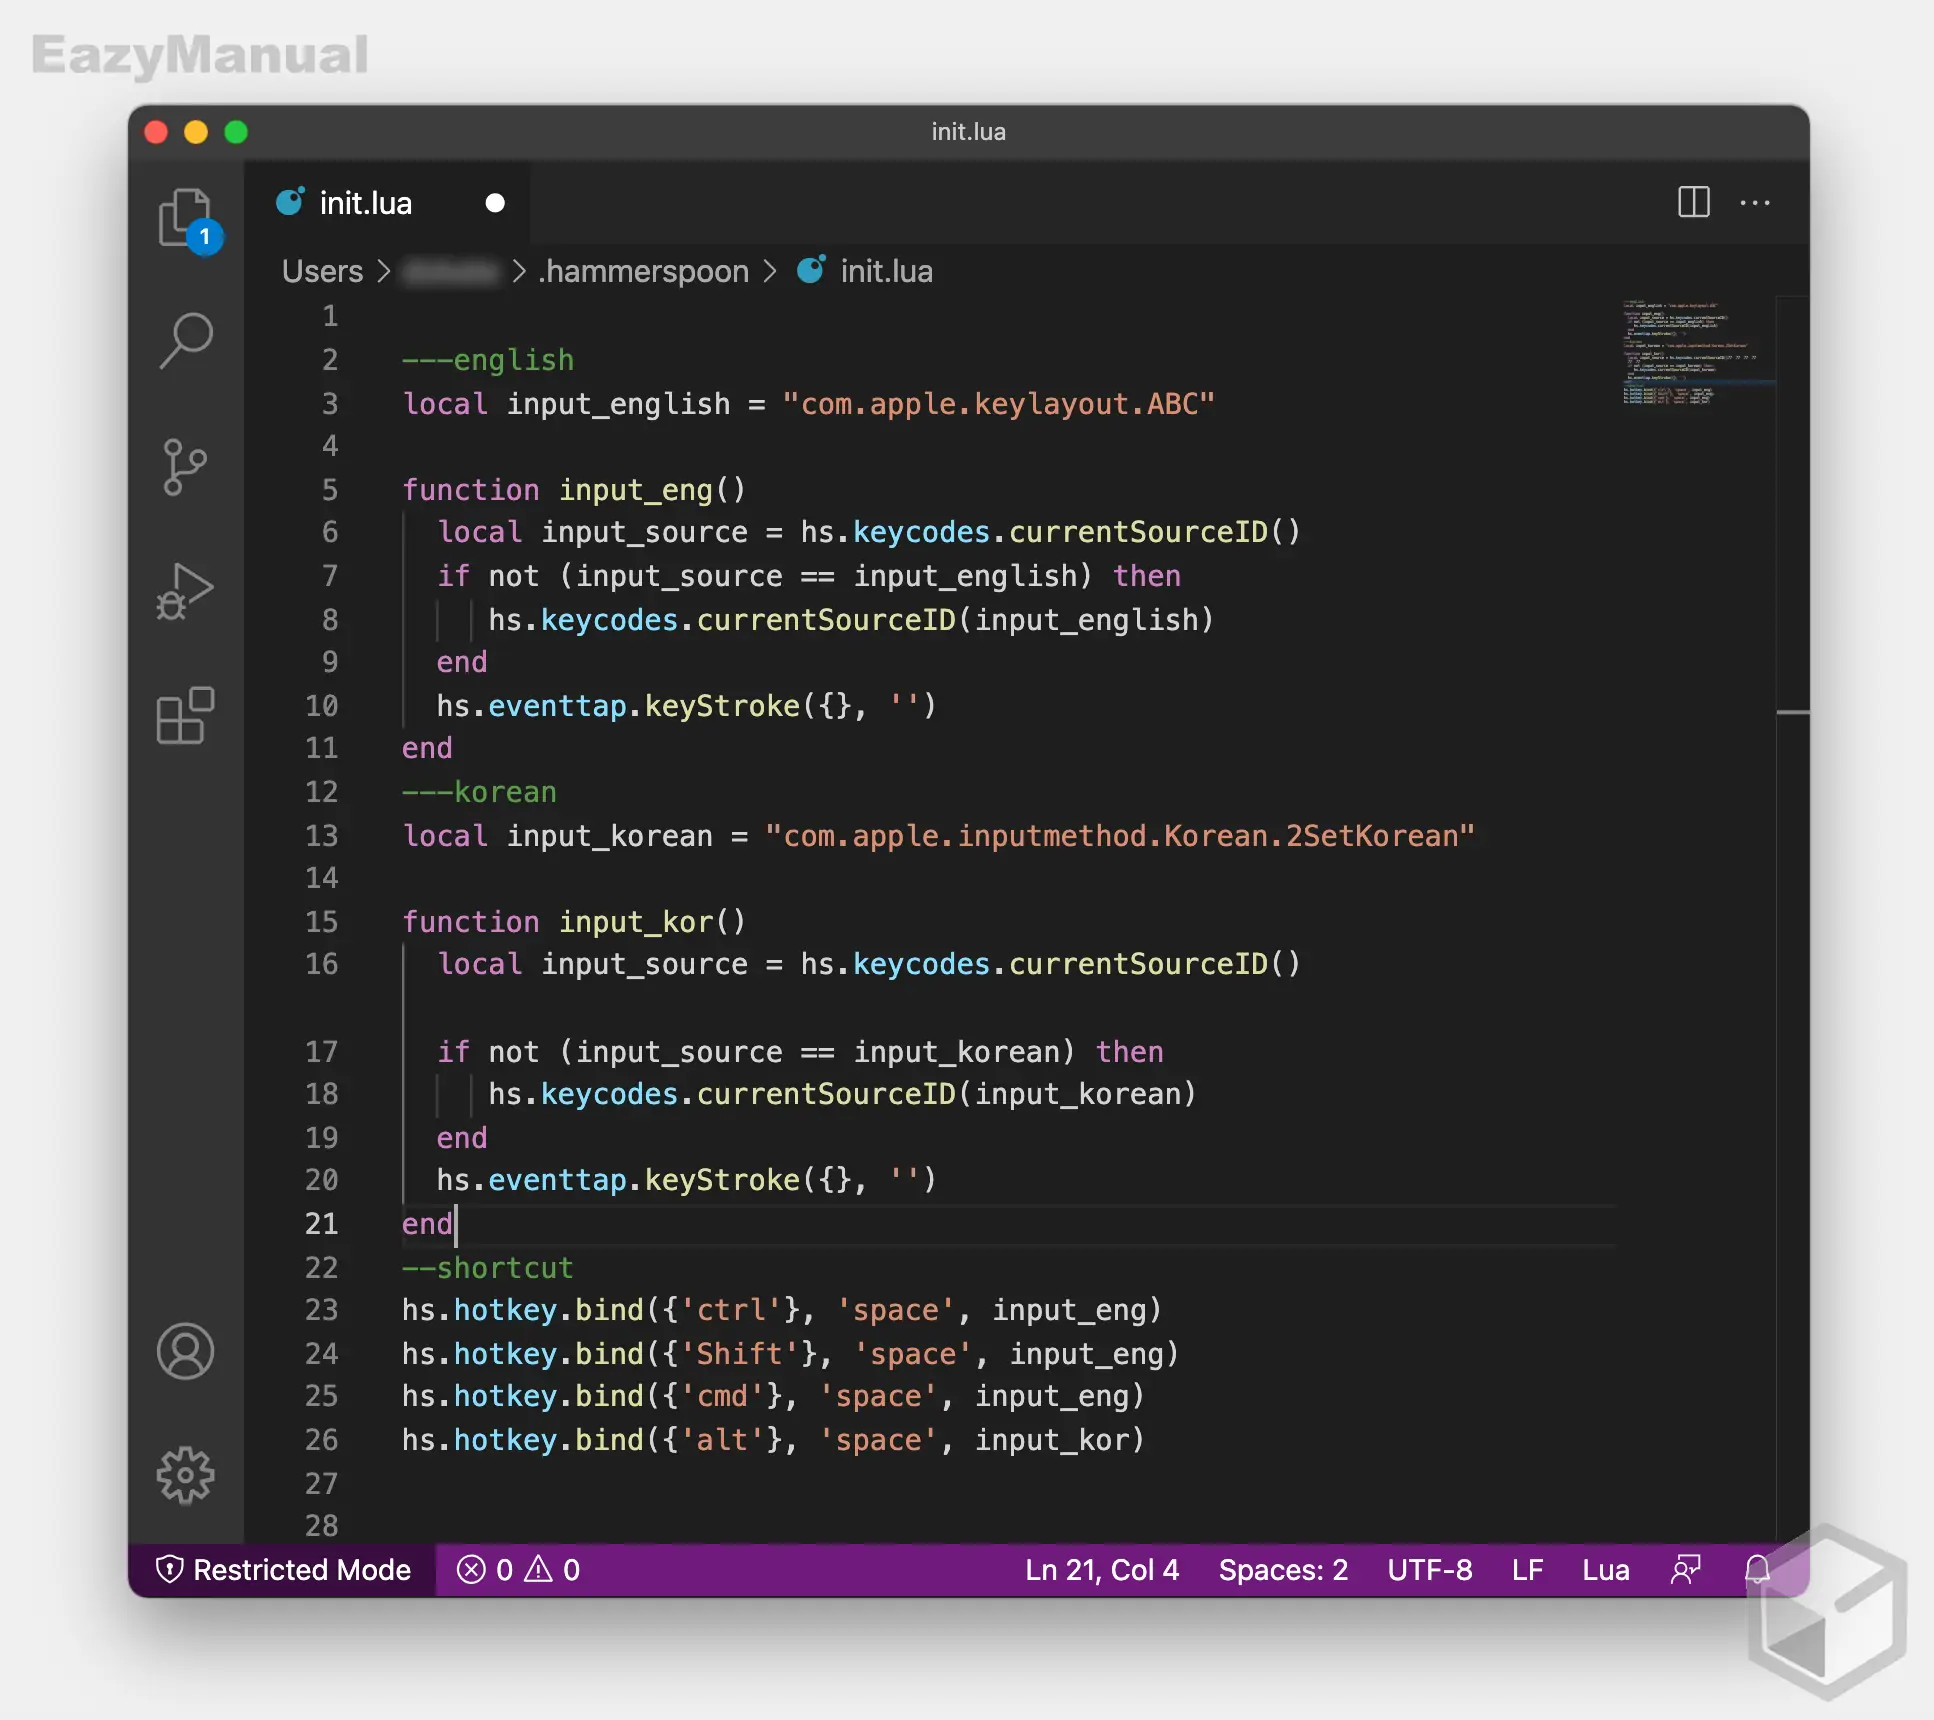Click Restricted Mode in status bar
Image resolution: width=1934 pixels, height=1720 pixels.
pyautogui.click(x=284, y=1569)
